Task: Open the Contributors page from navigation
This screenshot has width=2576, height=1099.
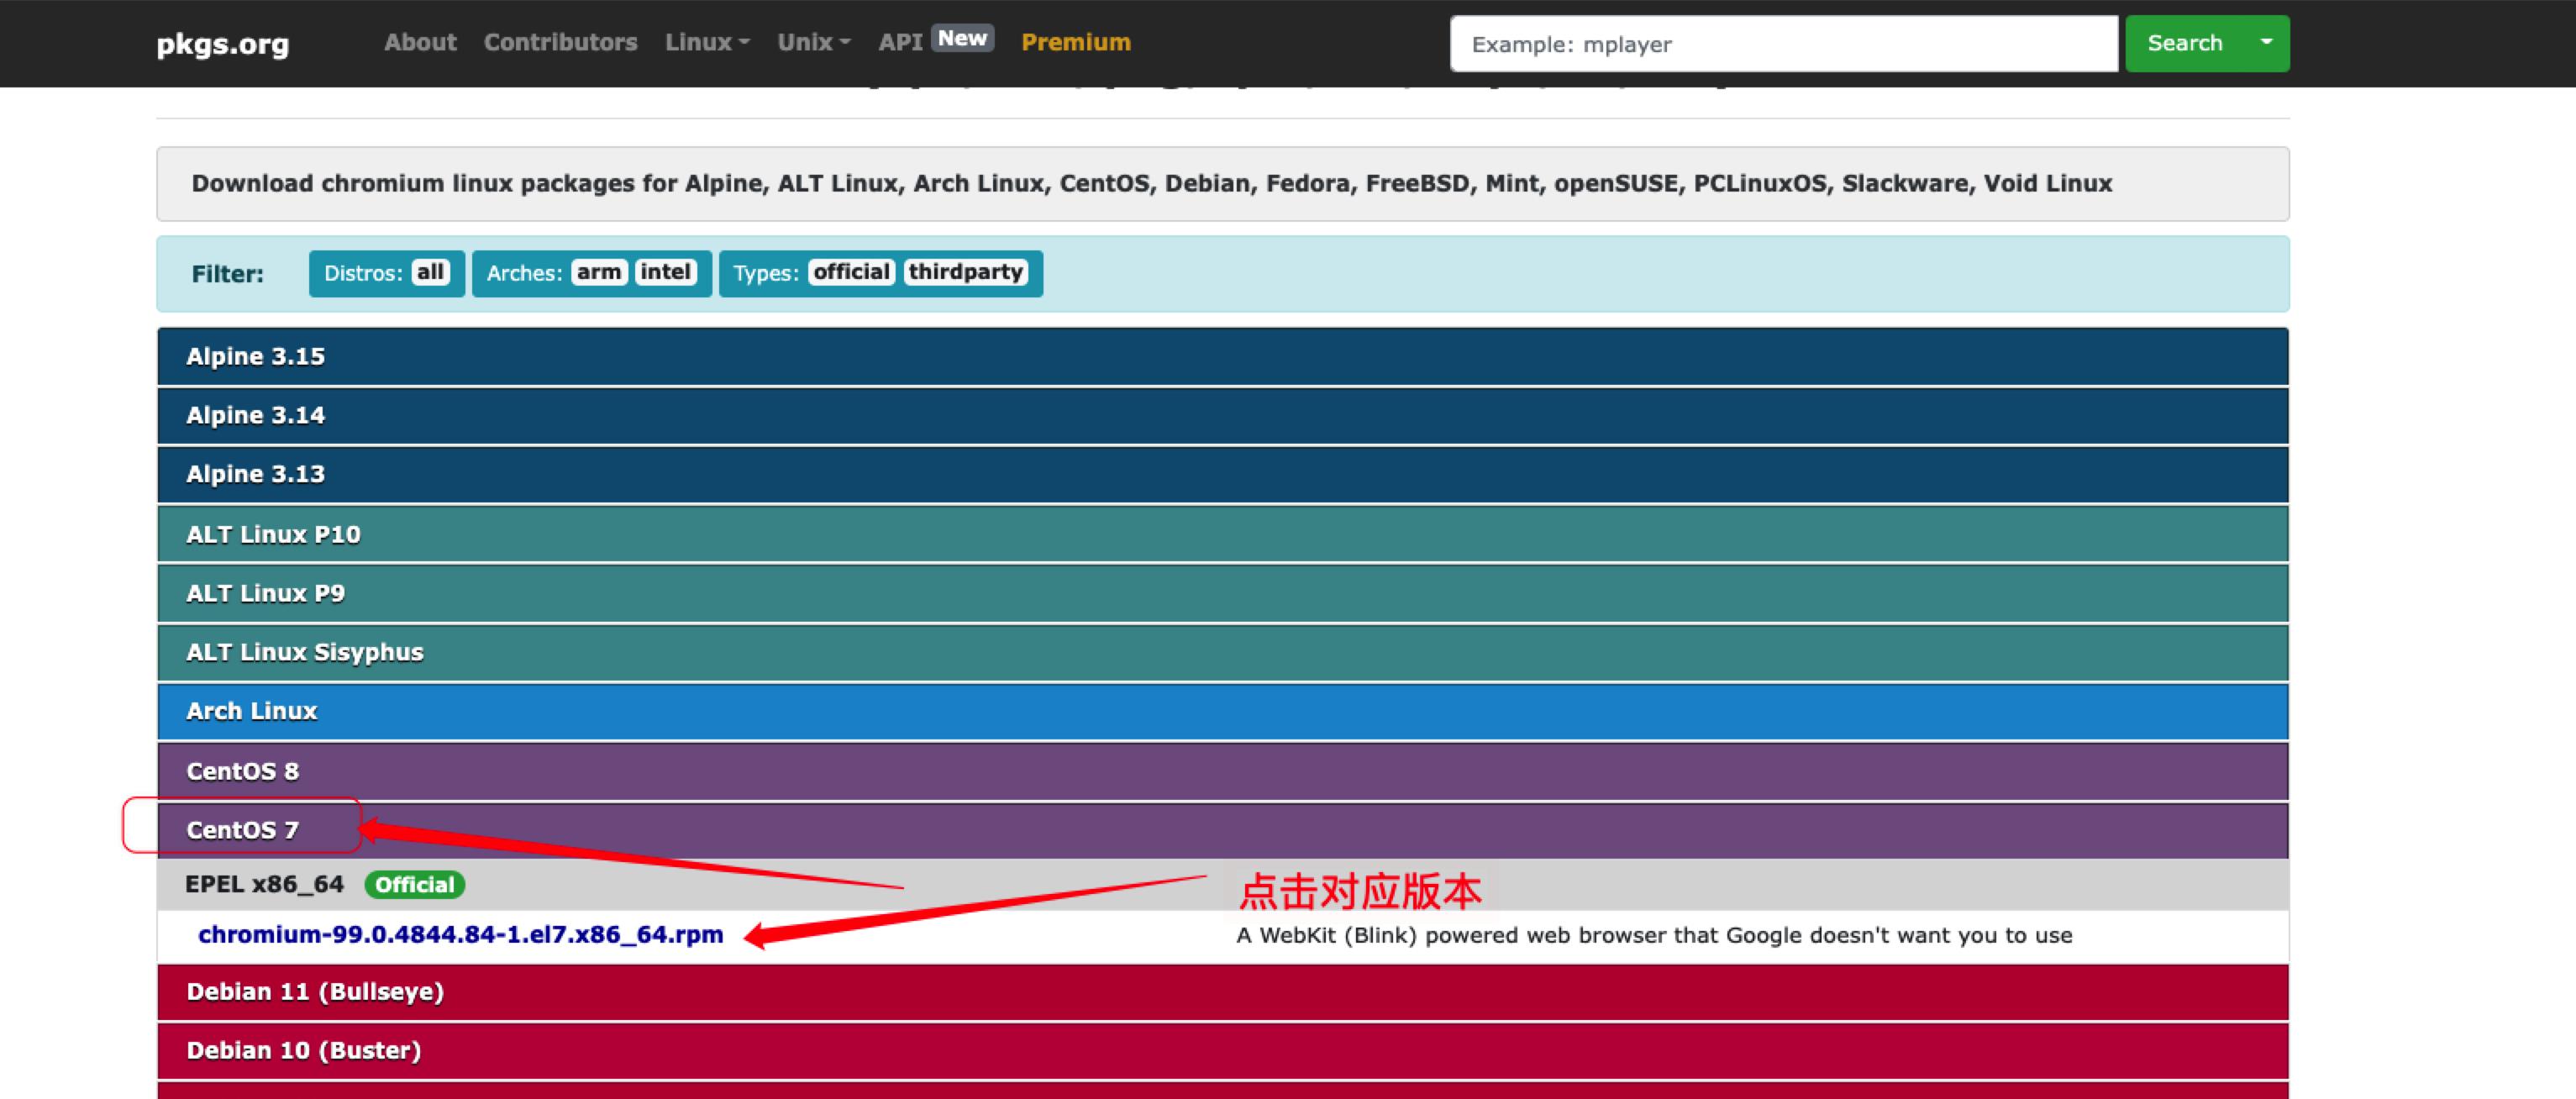Action: pos(559,41)
